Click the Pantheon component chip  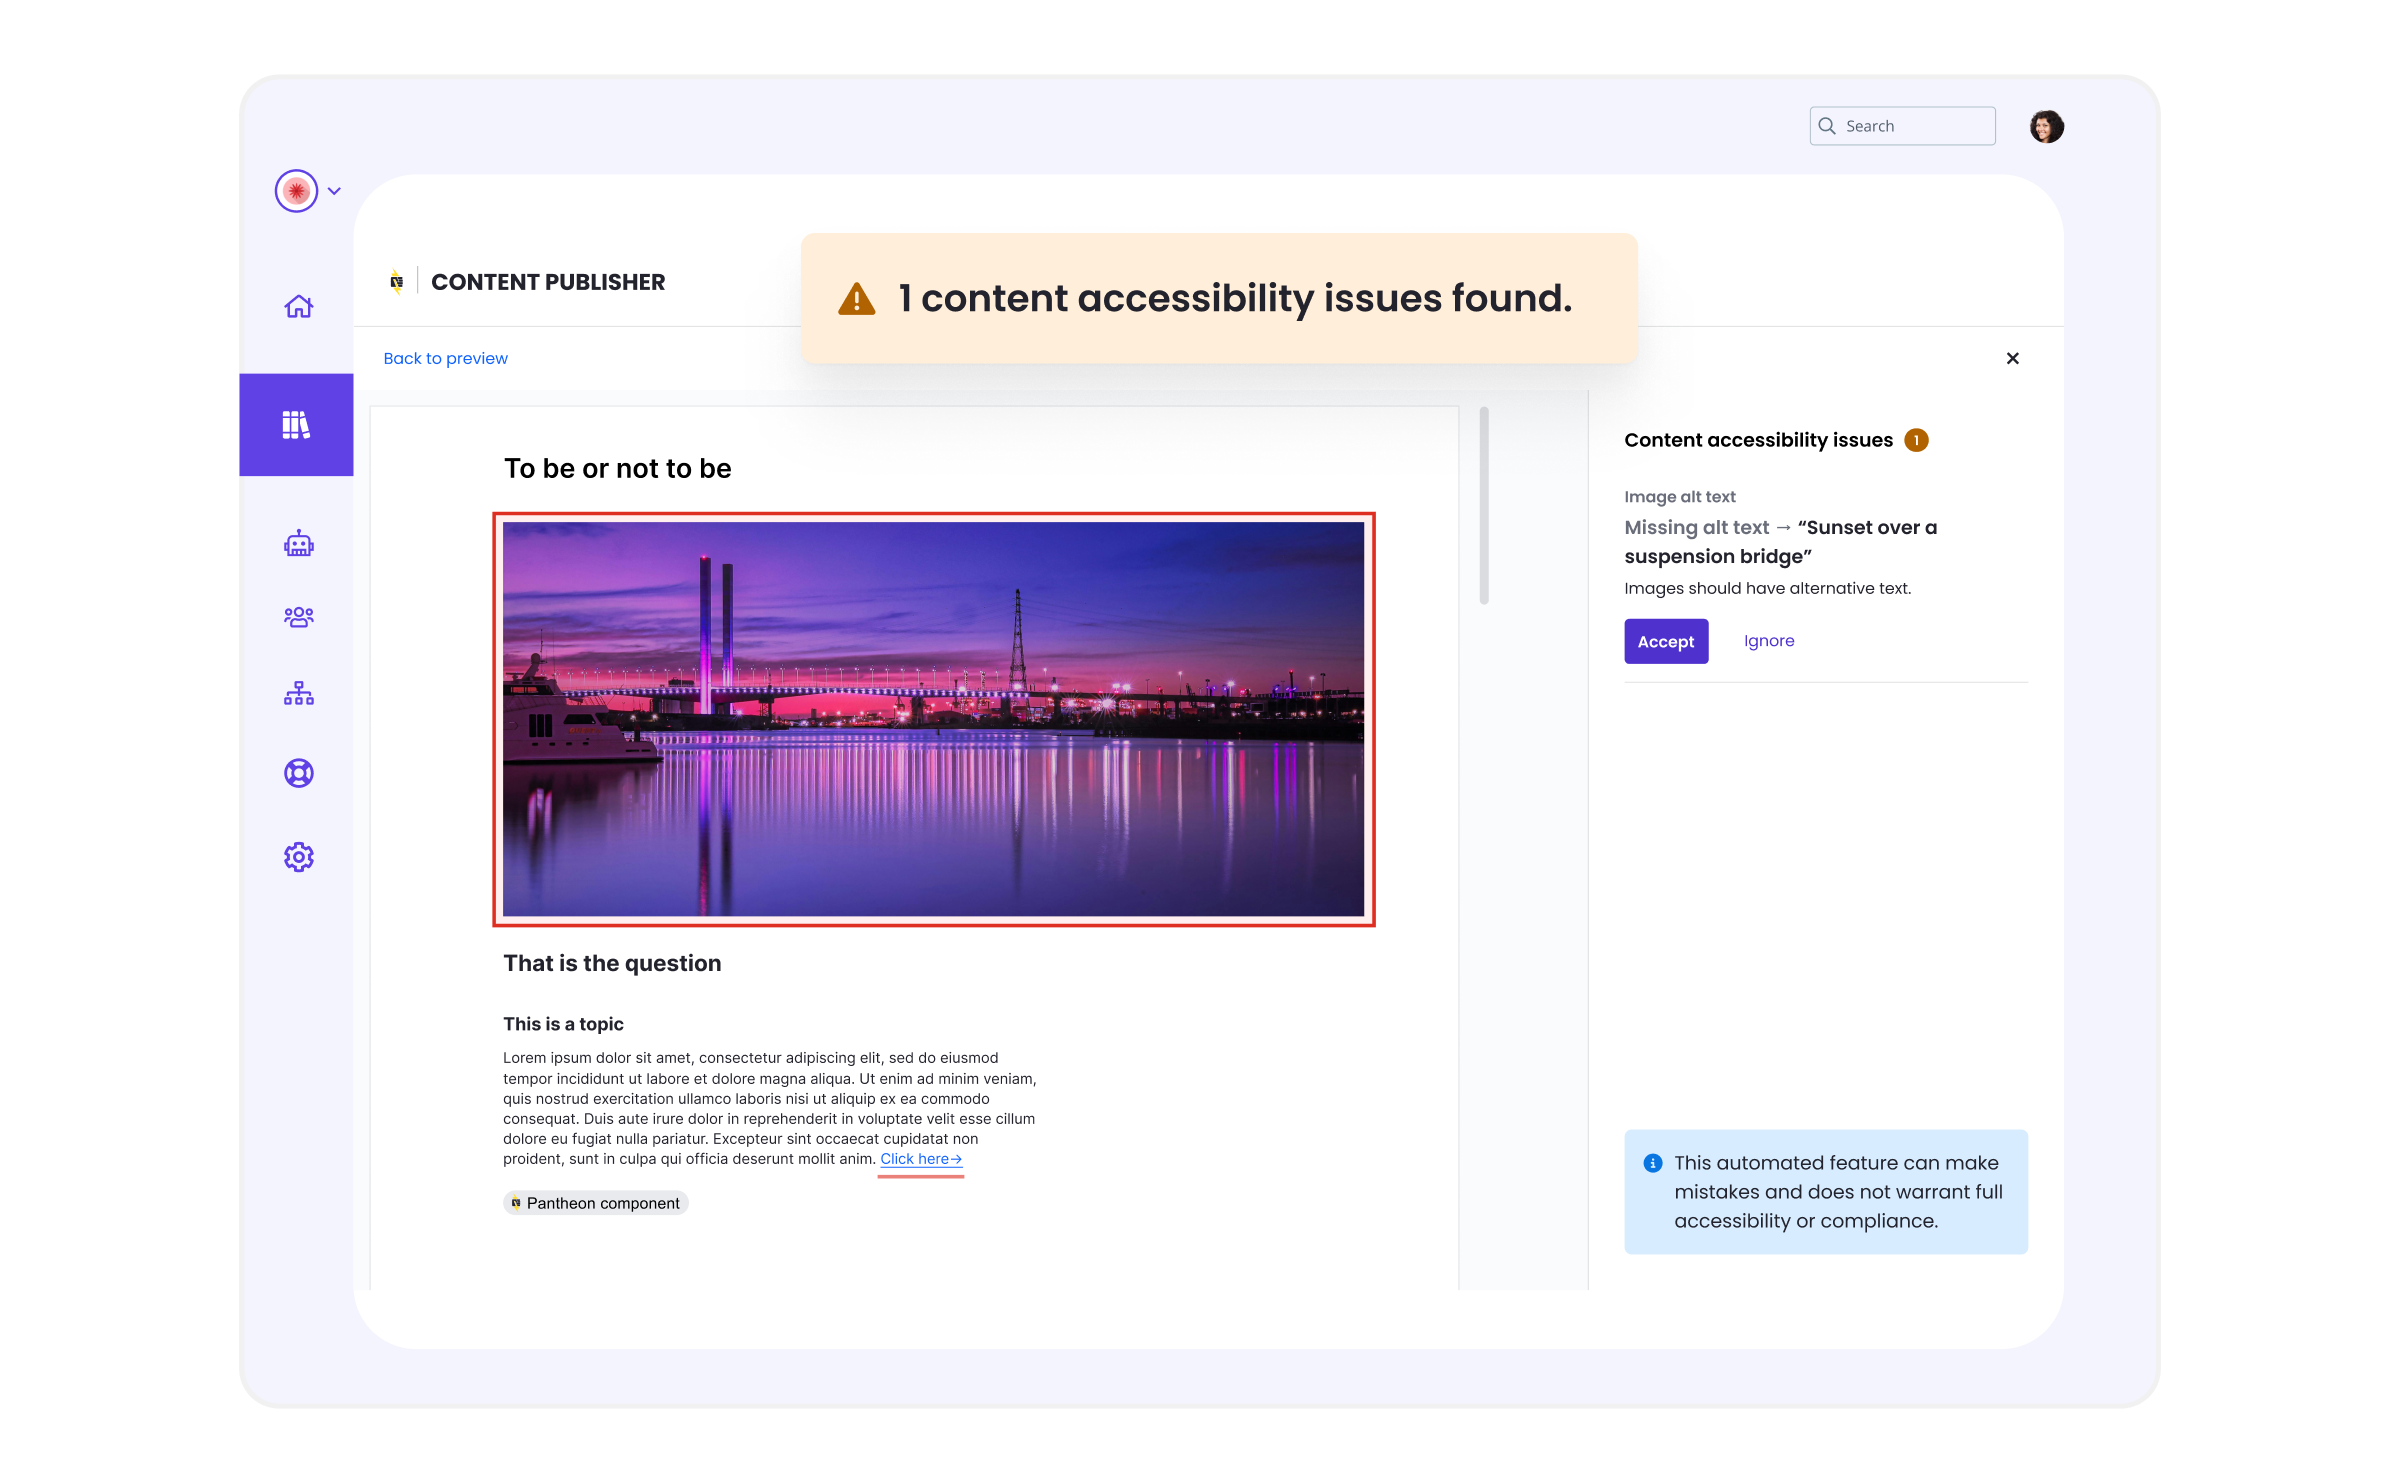coord(596,1203)
